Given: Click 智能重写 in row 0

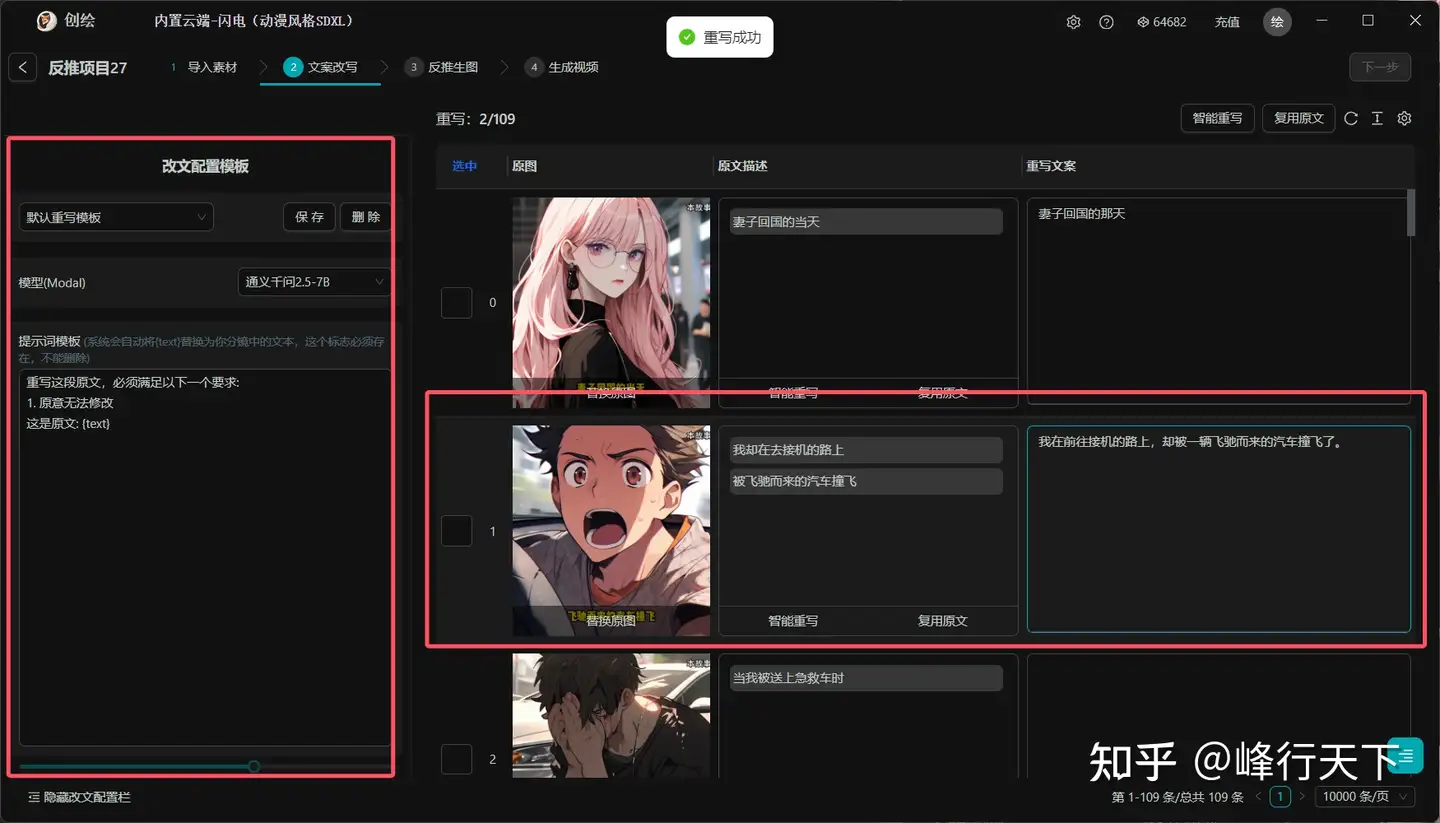Looking at the screenshot, I should (x=793, y=393).
